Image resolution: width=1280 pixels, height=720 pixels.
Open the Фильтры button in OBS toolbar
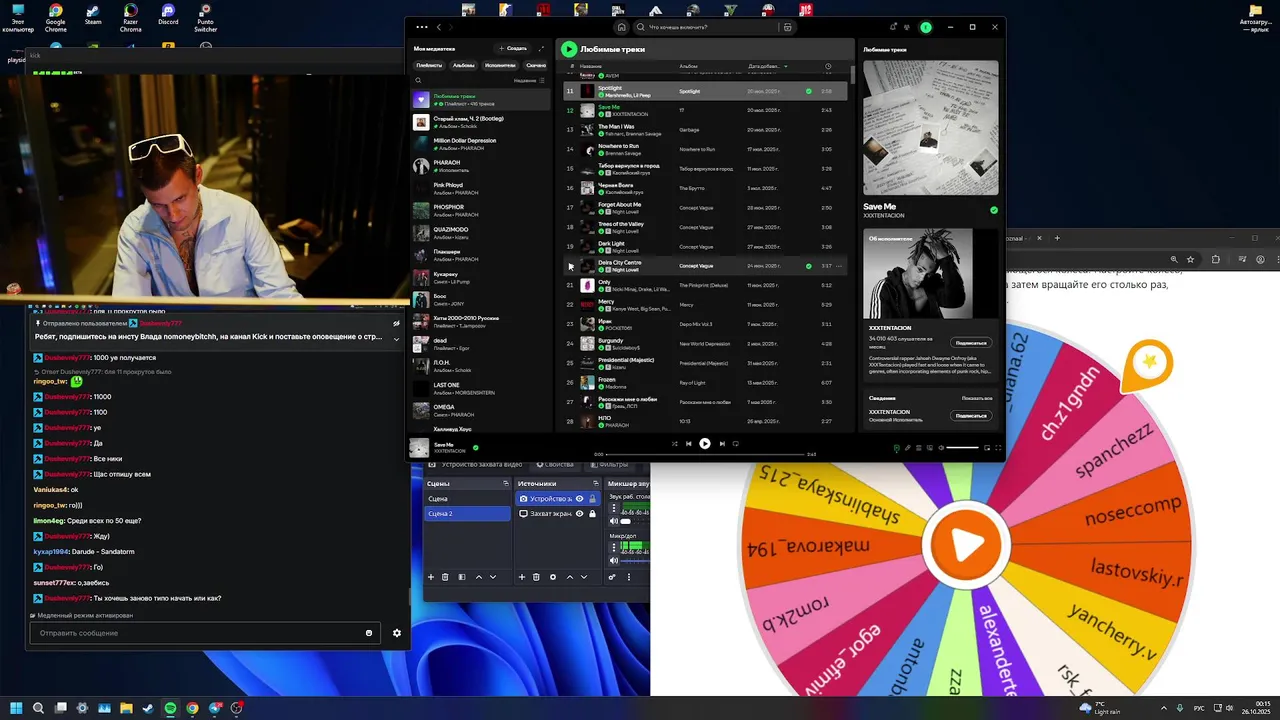(x=609, y=464)
